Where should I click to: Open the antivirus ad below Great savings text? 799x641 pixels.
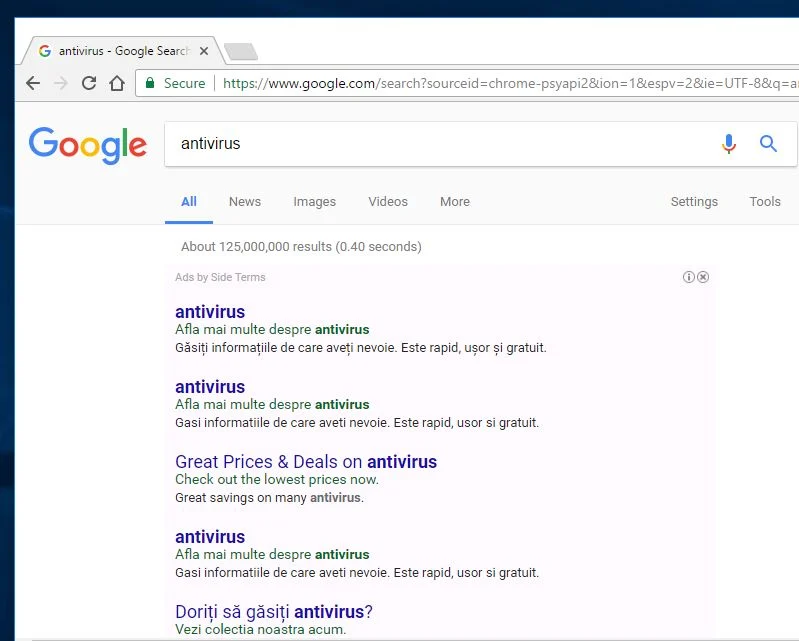pos(210,537)
